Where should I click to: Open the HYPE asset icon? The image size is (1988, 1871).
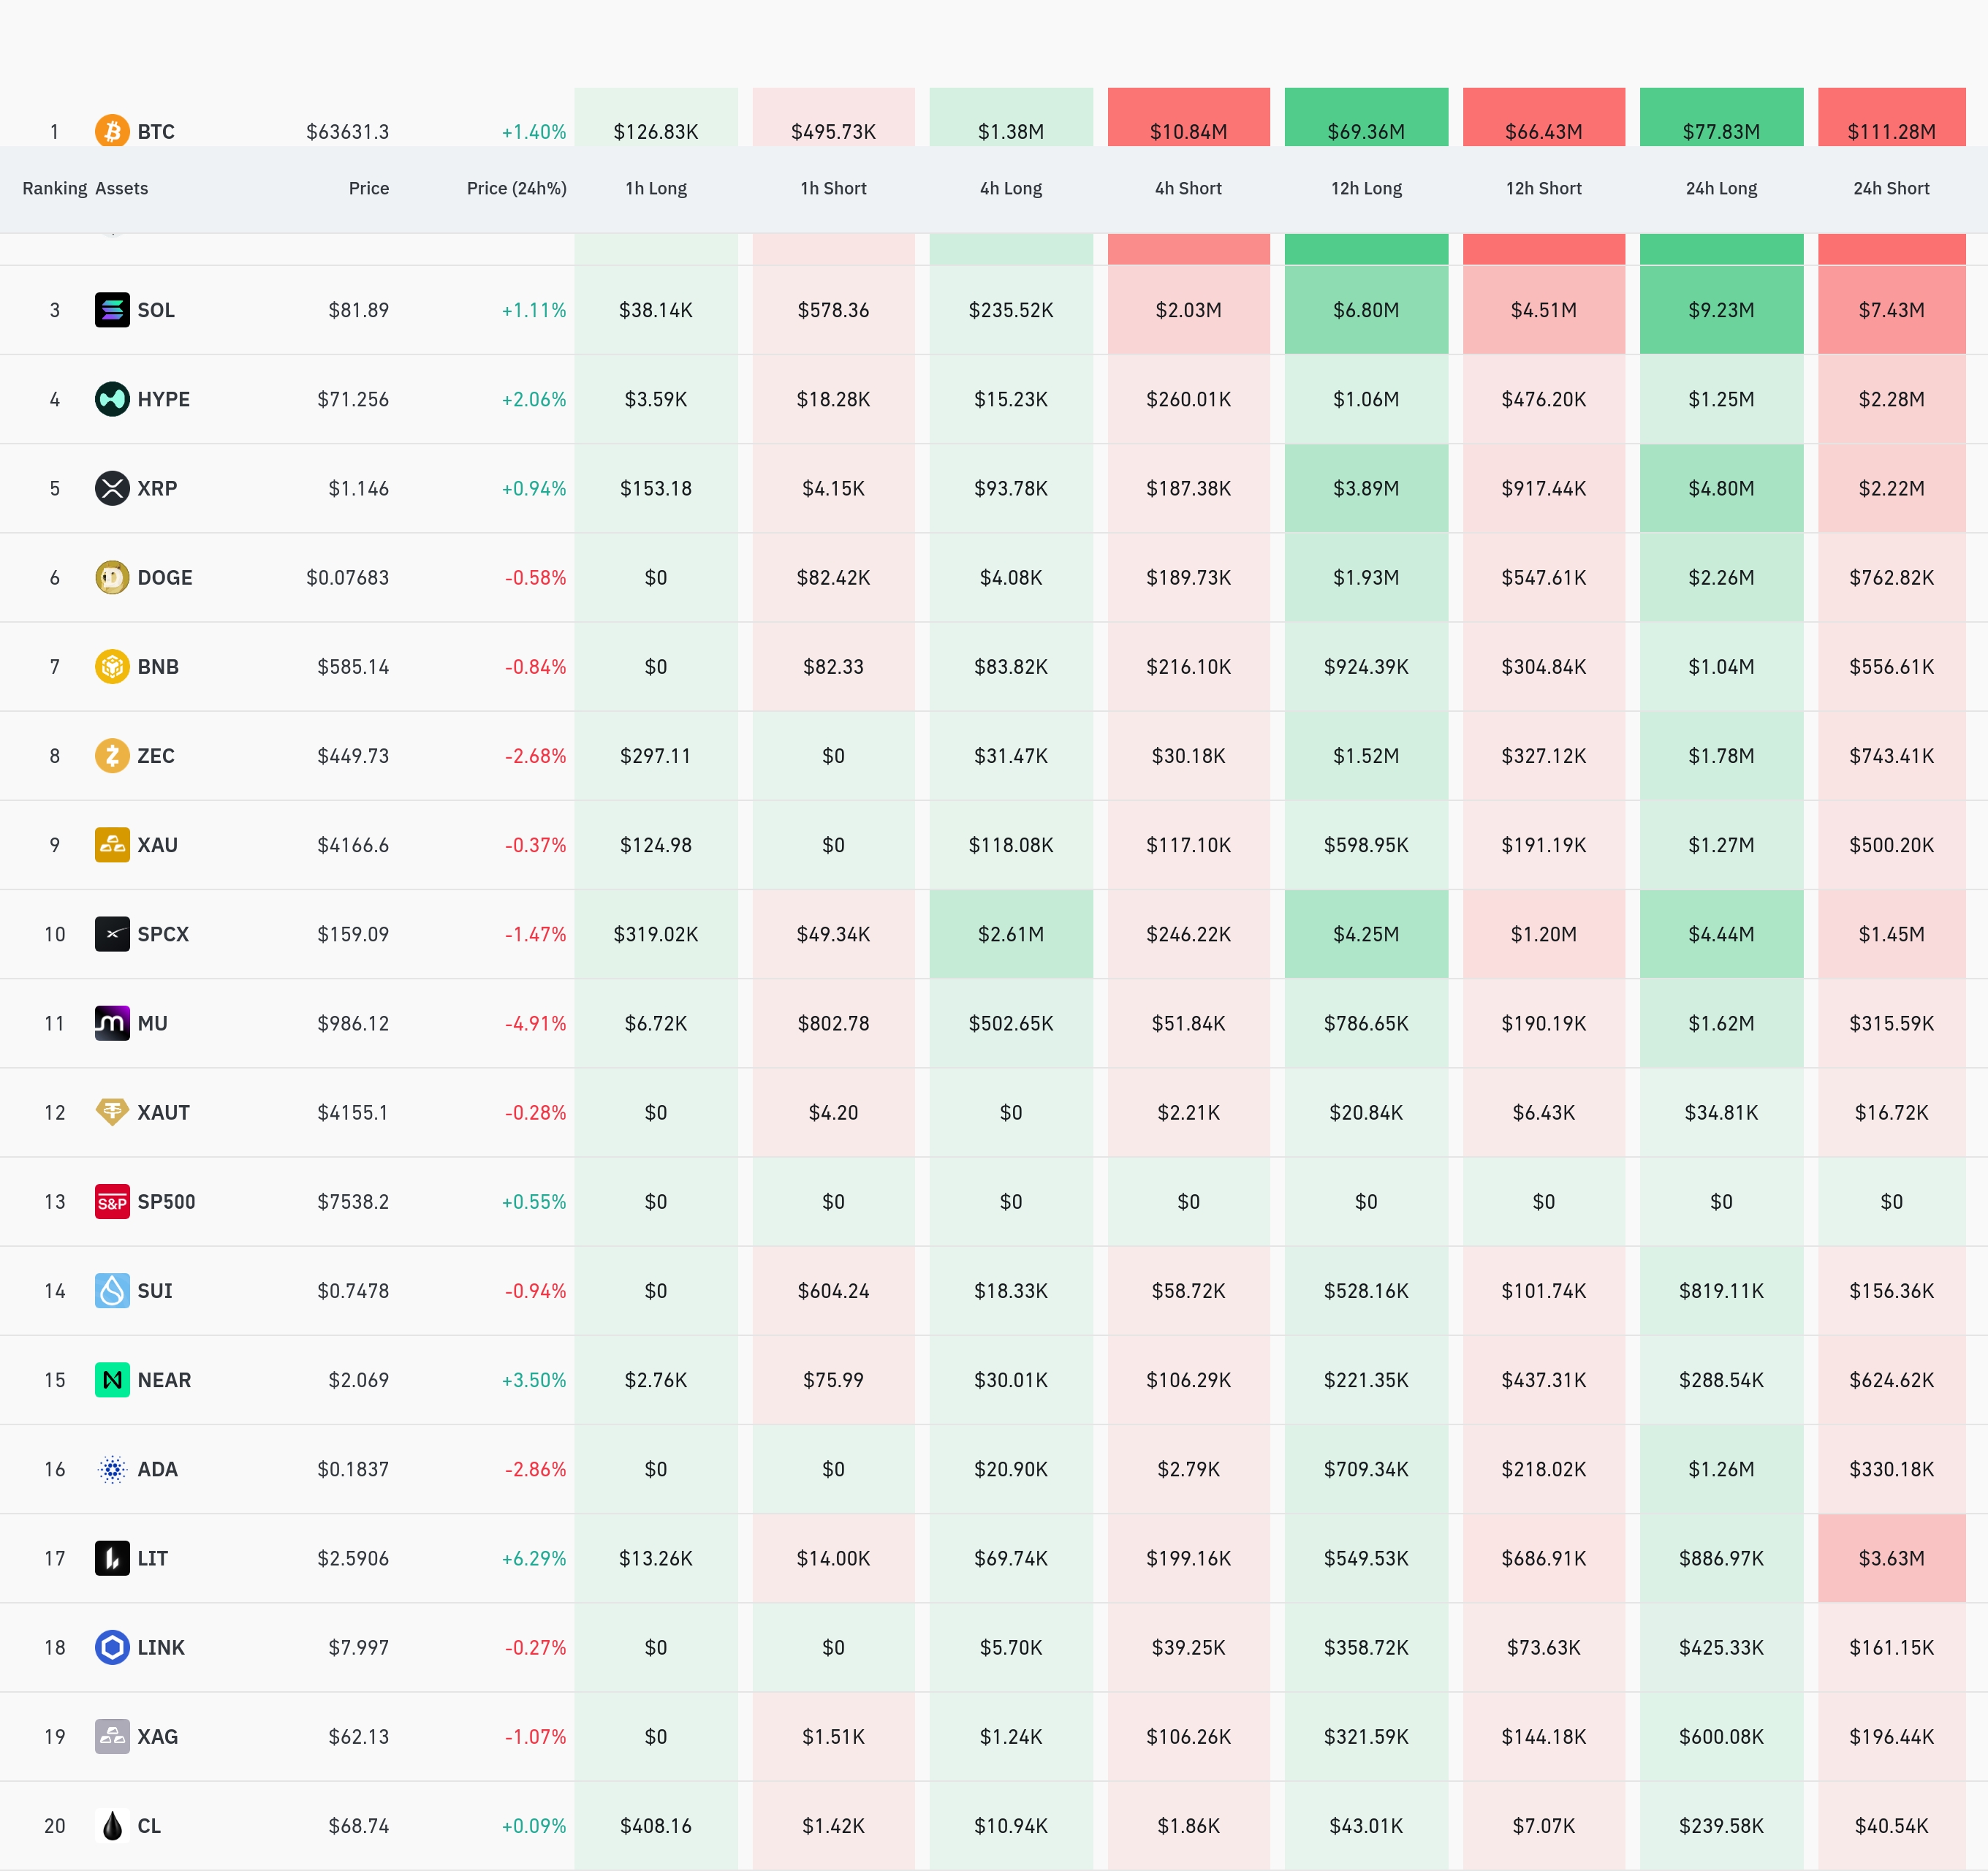point(112,399)
